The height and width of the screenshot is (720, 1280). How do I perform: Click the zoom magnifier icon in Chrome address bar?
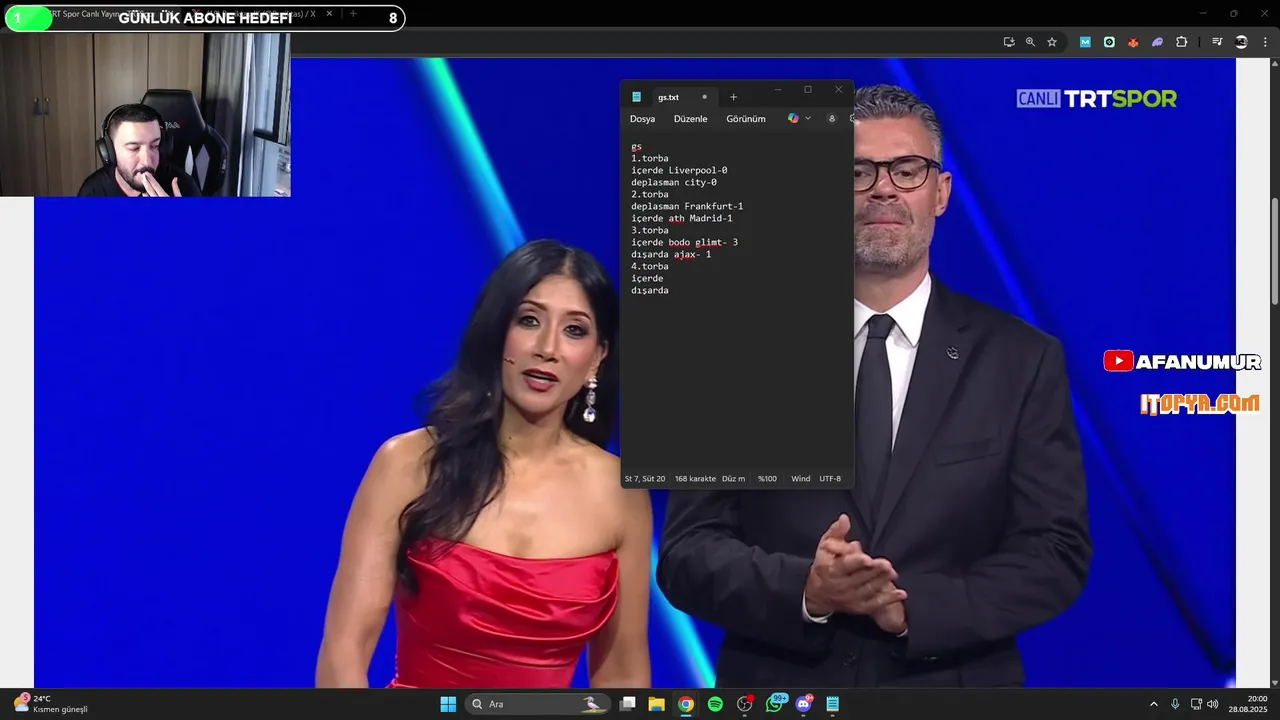coord(1030,42)
